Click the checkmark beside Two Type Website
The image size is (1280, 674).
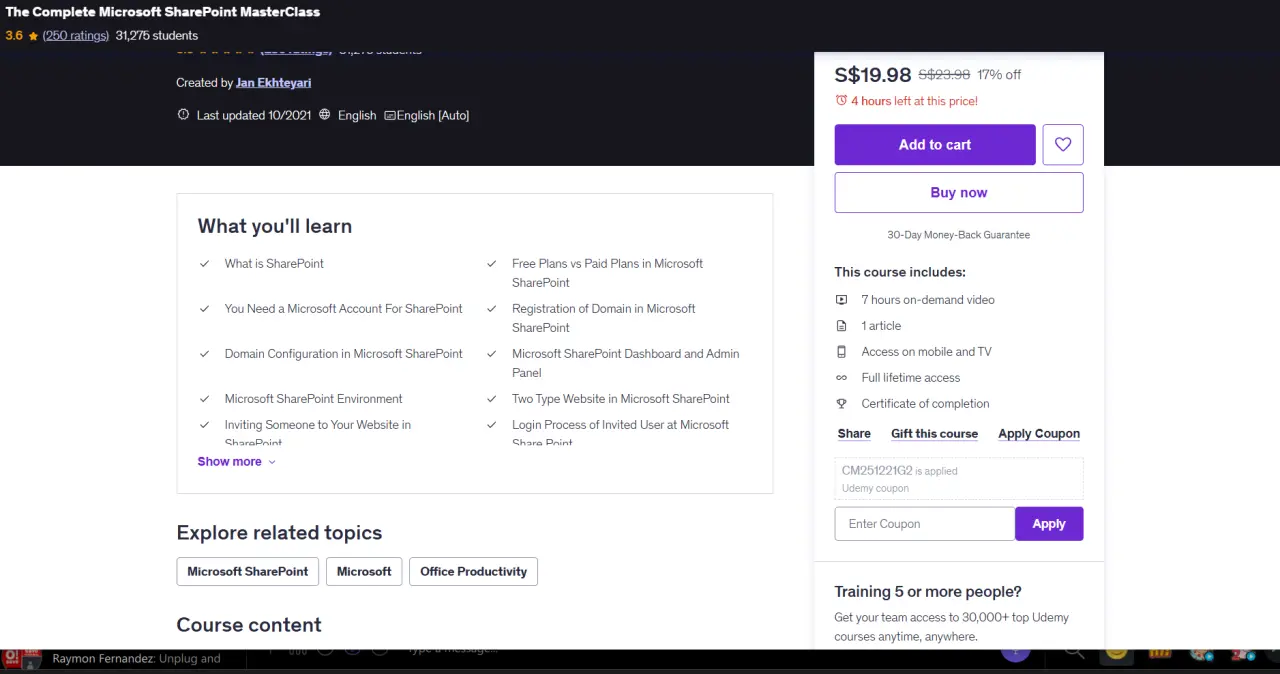492,399
